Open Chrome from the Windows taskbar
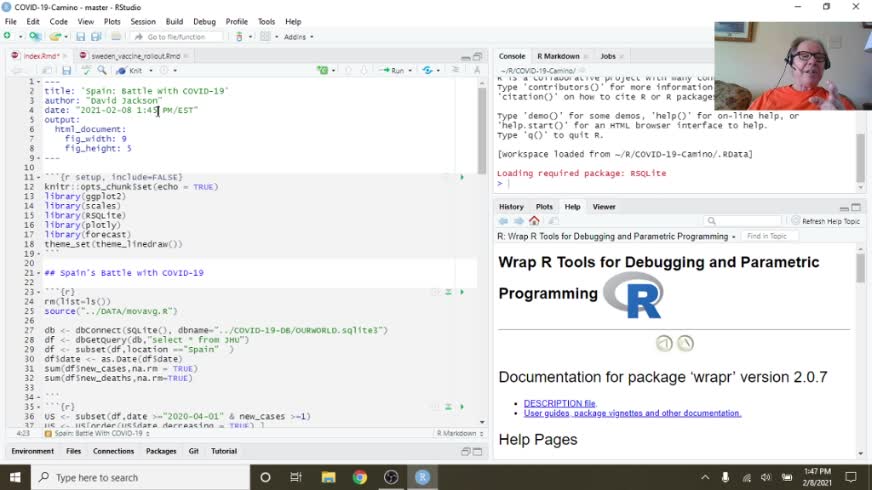872x490 pixels. (360, 477)
